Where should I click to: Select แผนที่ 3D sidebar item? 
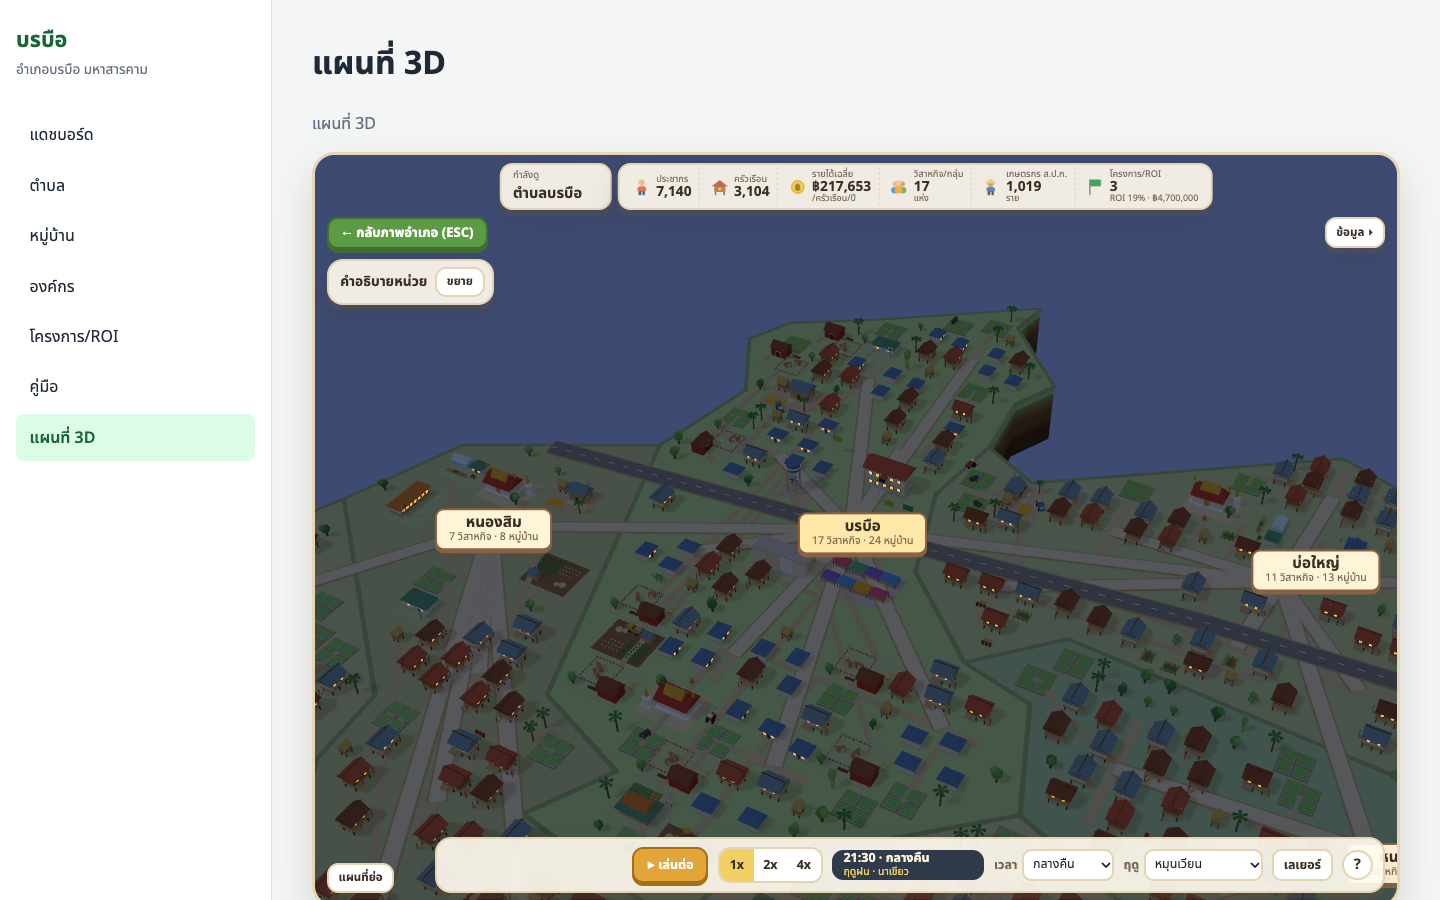(135, 437)
